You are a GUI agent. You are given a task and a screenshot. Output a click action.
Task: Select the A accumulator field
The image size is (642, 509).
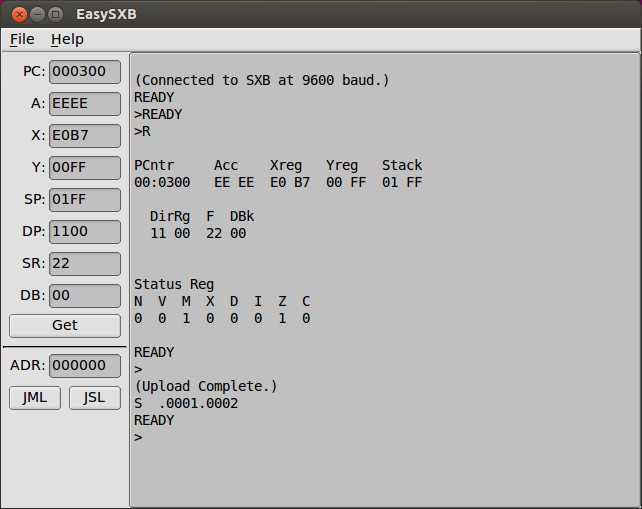pyautogui.click(x=84, y=103)
